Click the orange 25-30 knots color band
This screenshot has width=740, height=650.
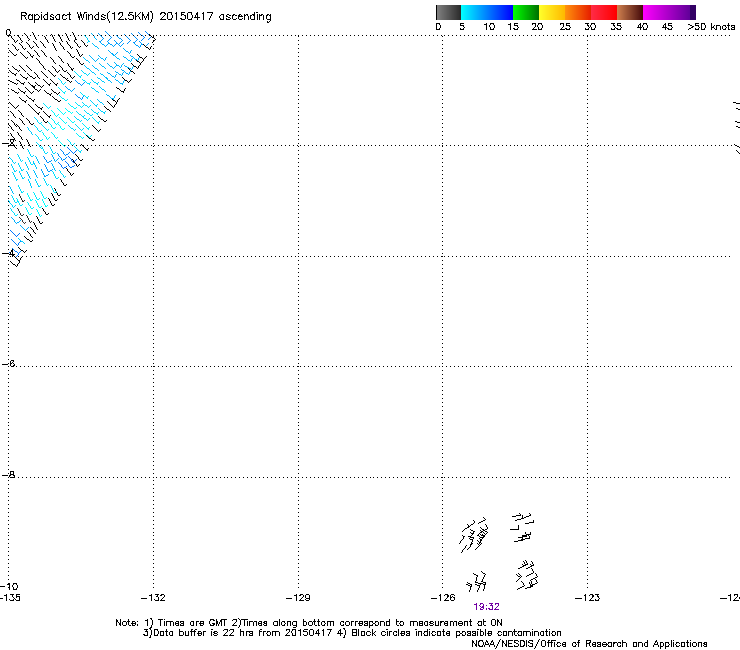pyautogui.click(x=578, y=12)
